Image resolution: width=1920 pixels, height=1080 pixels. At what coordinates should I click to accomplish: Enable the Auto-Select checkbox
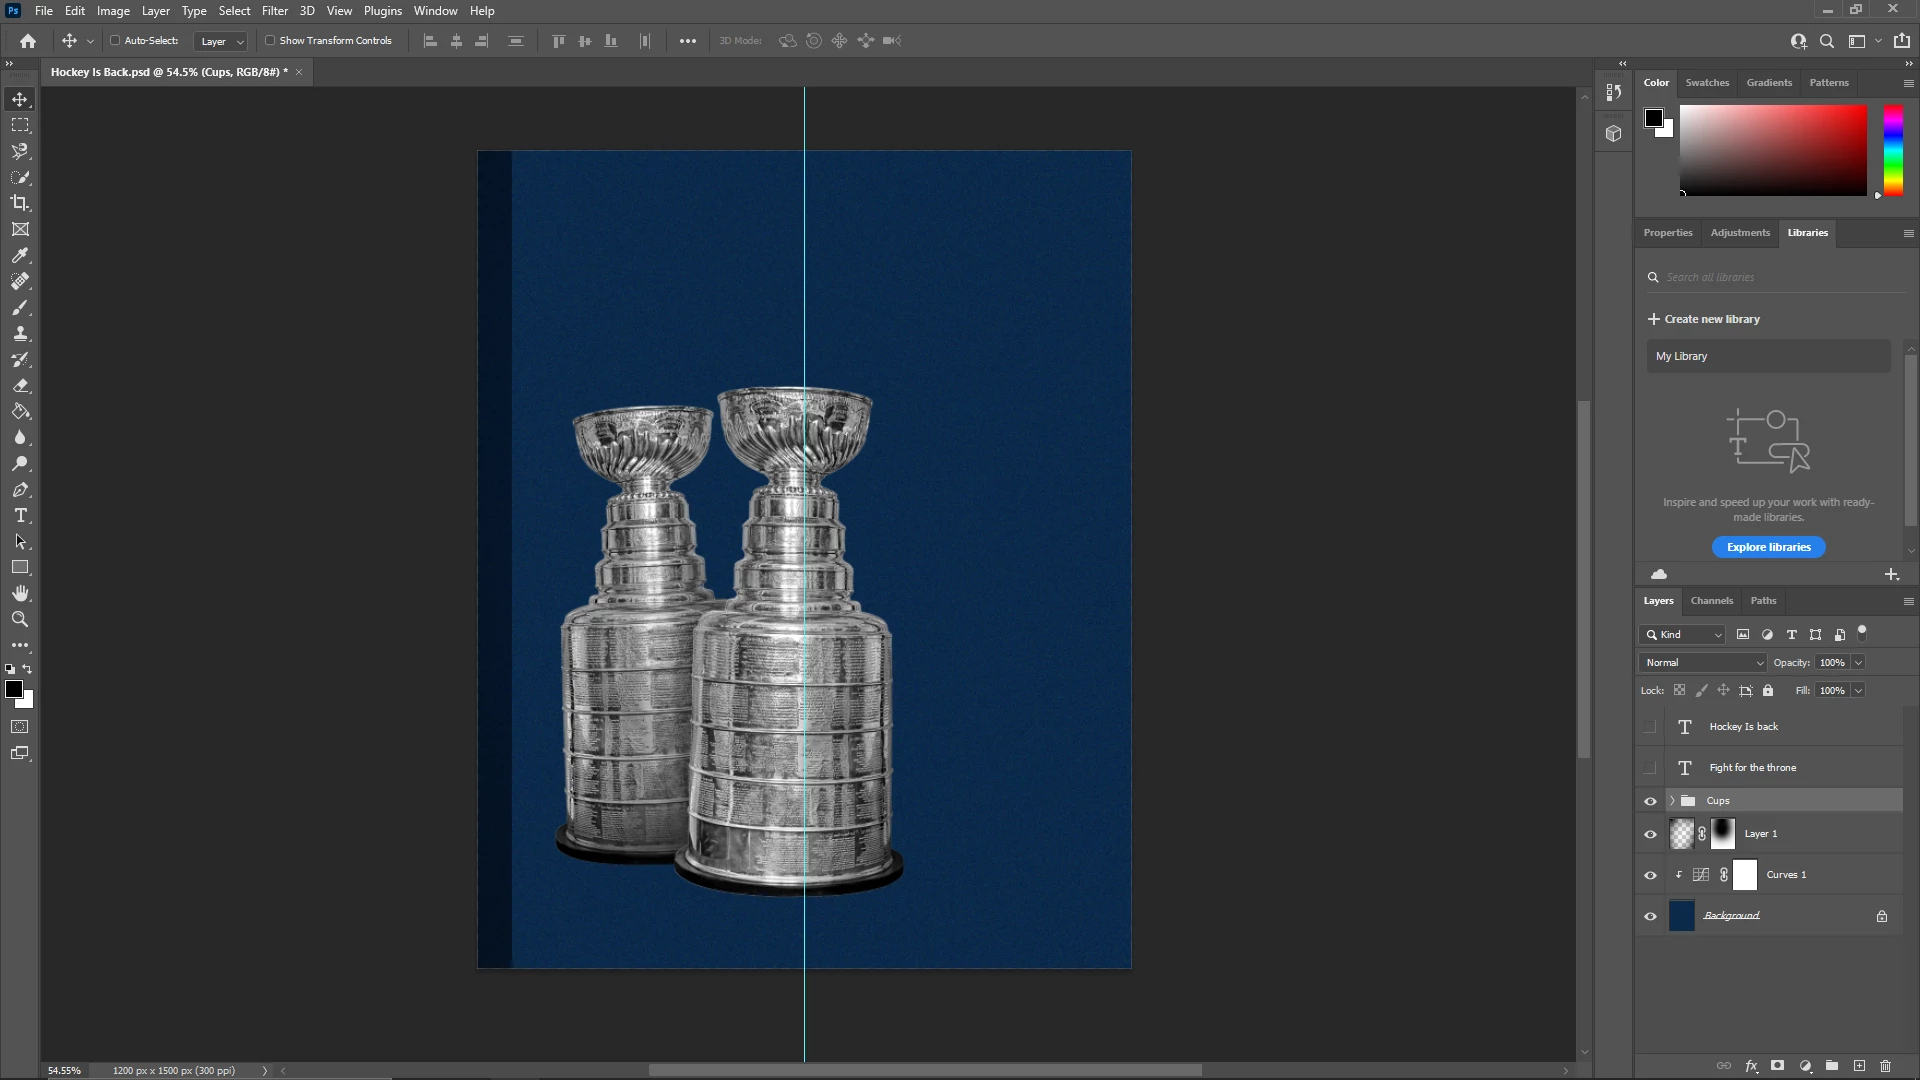pyautogui.click(x=115, y=41)
